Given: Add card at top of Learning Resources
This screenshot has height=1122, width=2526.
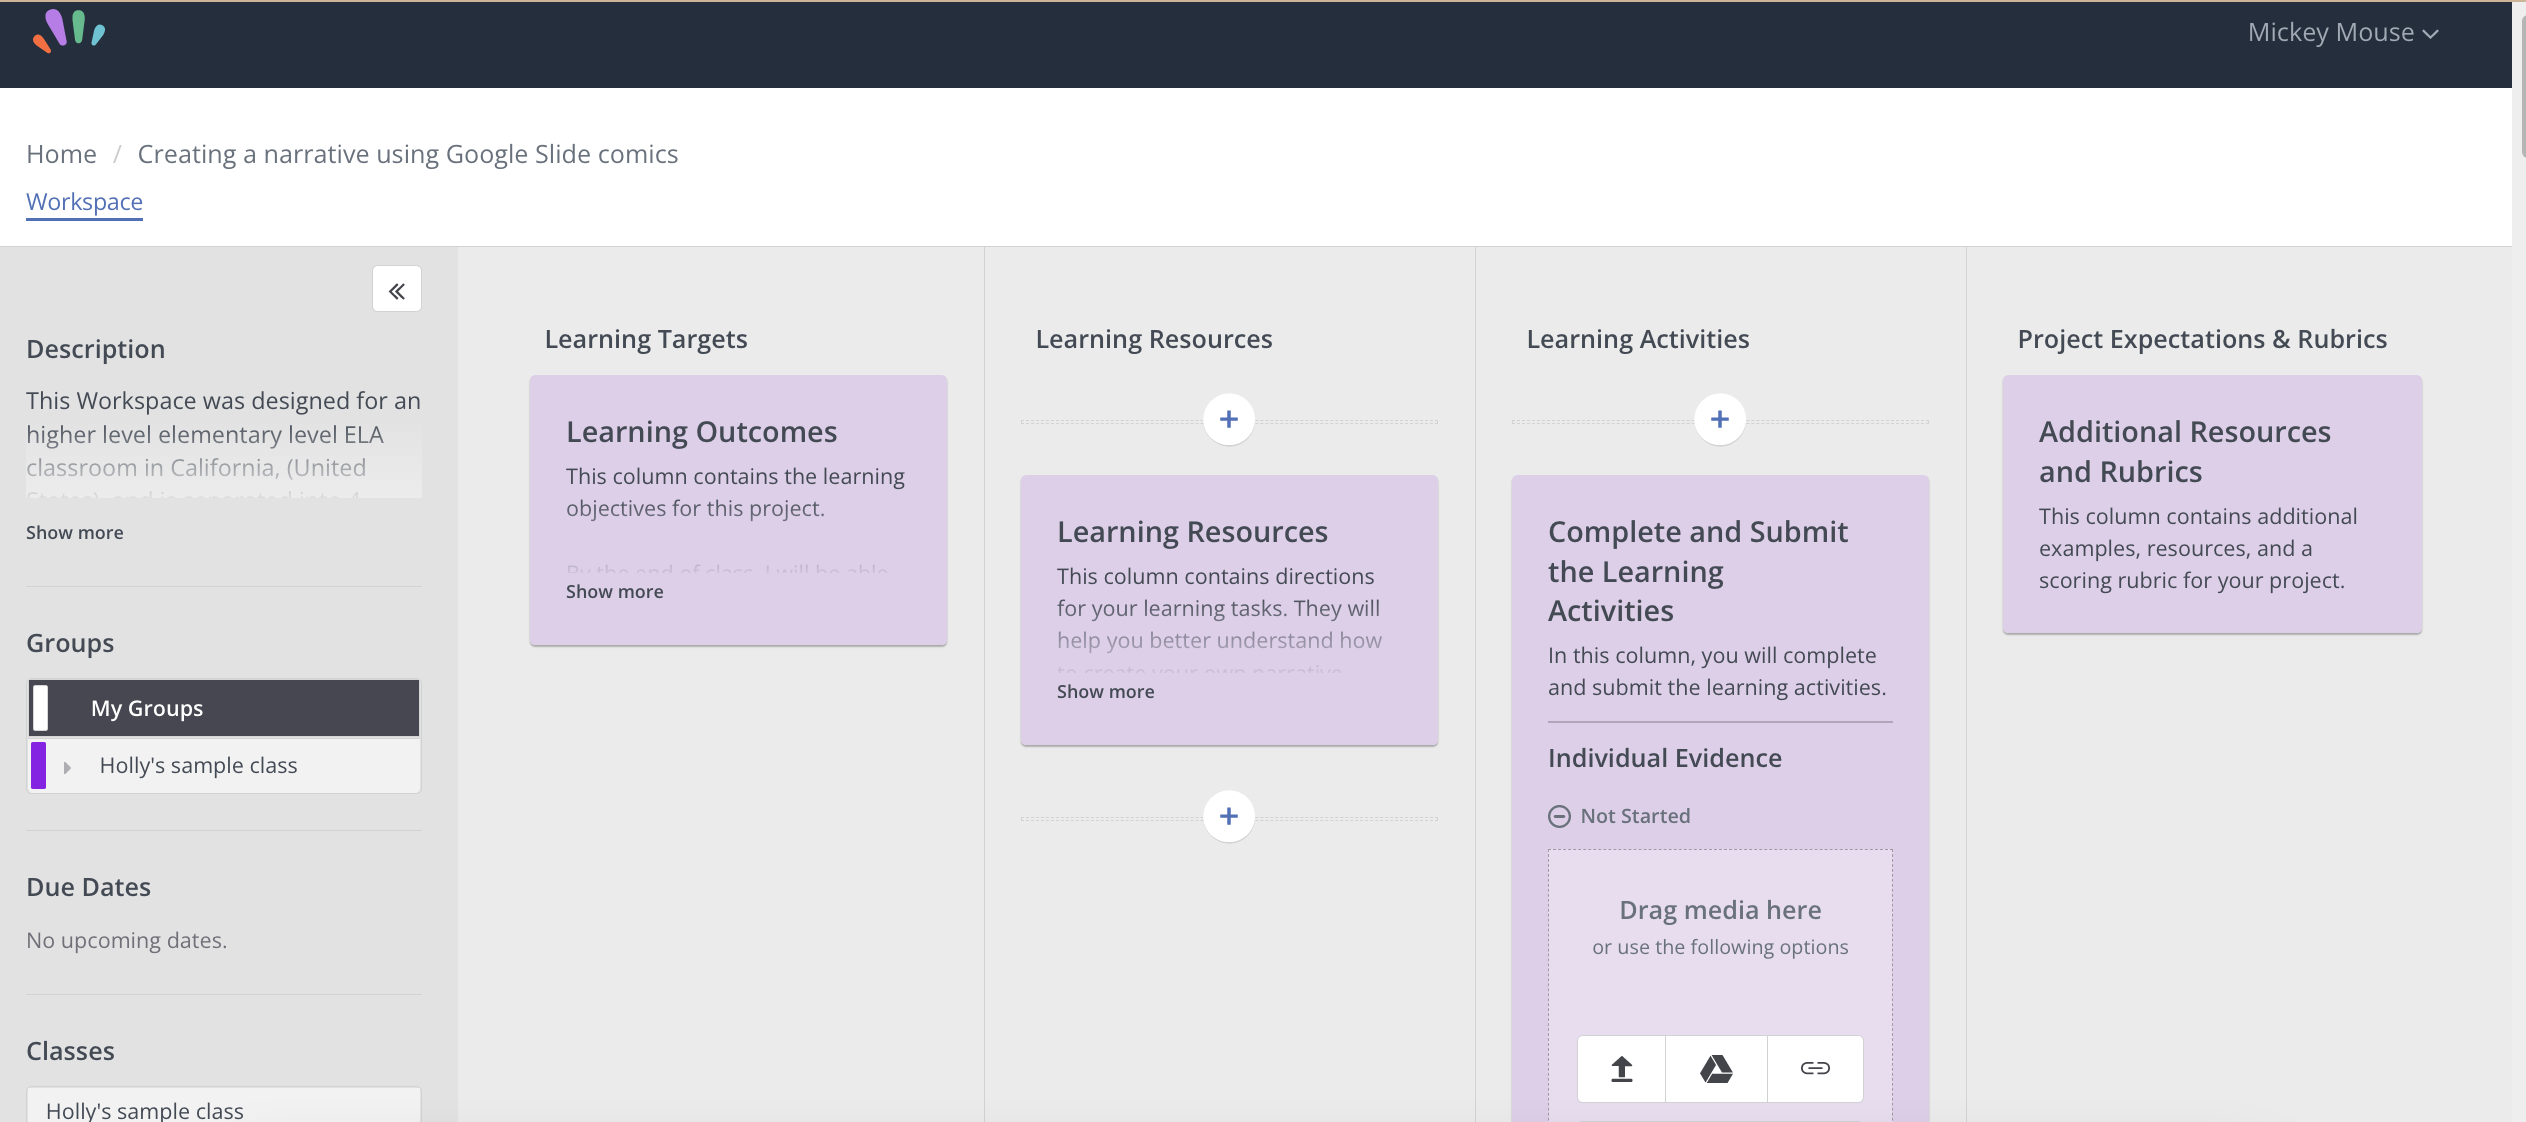Looking at the screenshot, I should point(1229,419).
